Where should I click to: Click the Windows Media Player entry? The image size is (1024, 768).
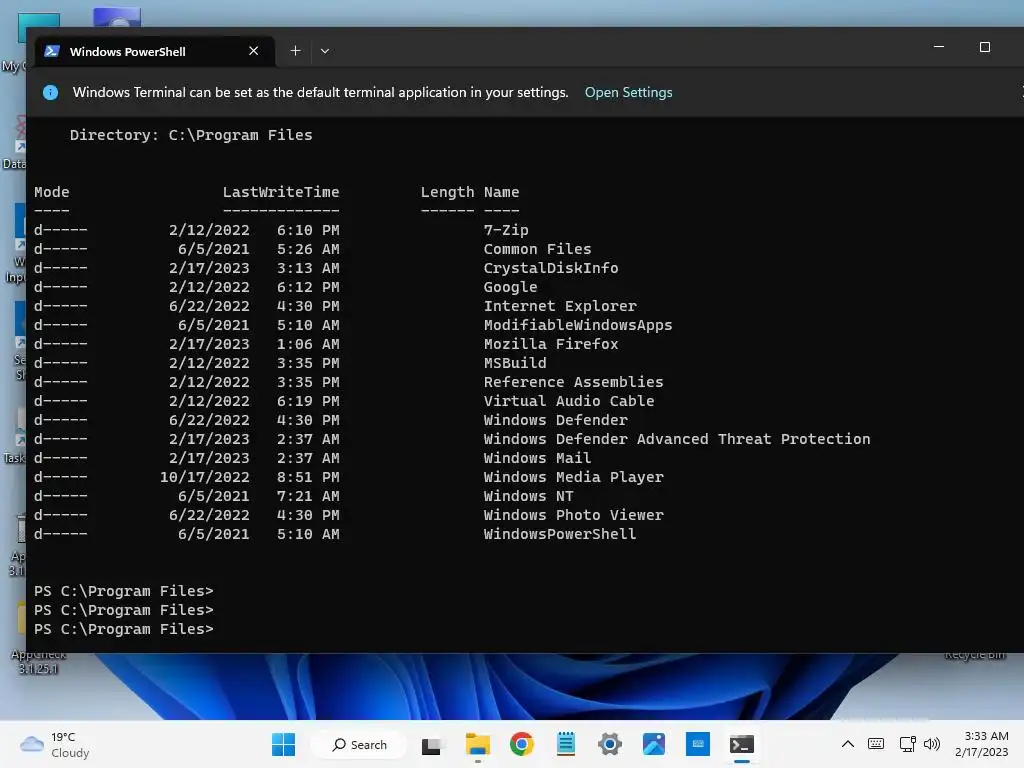(x=573, y=477)
